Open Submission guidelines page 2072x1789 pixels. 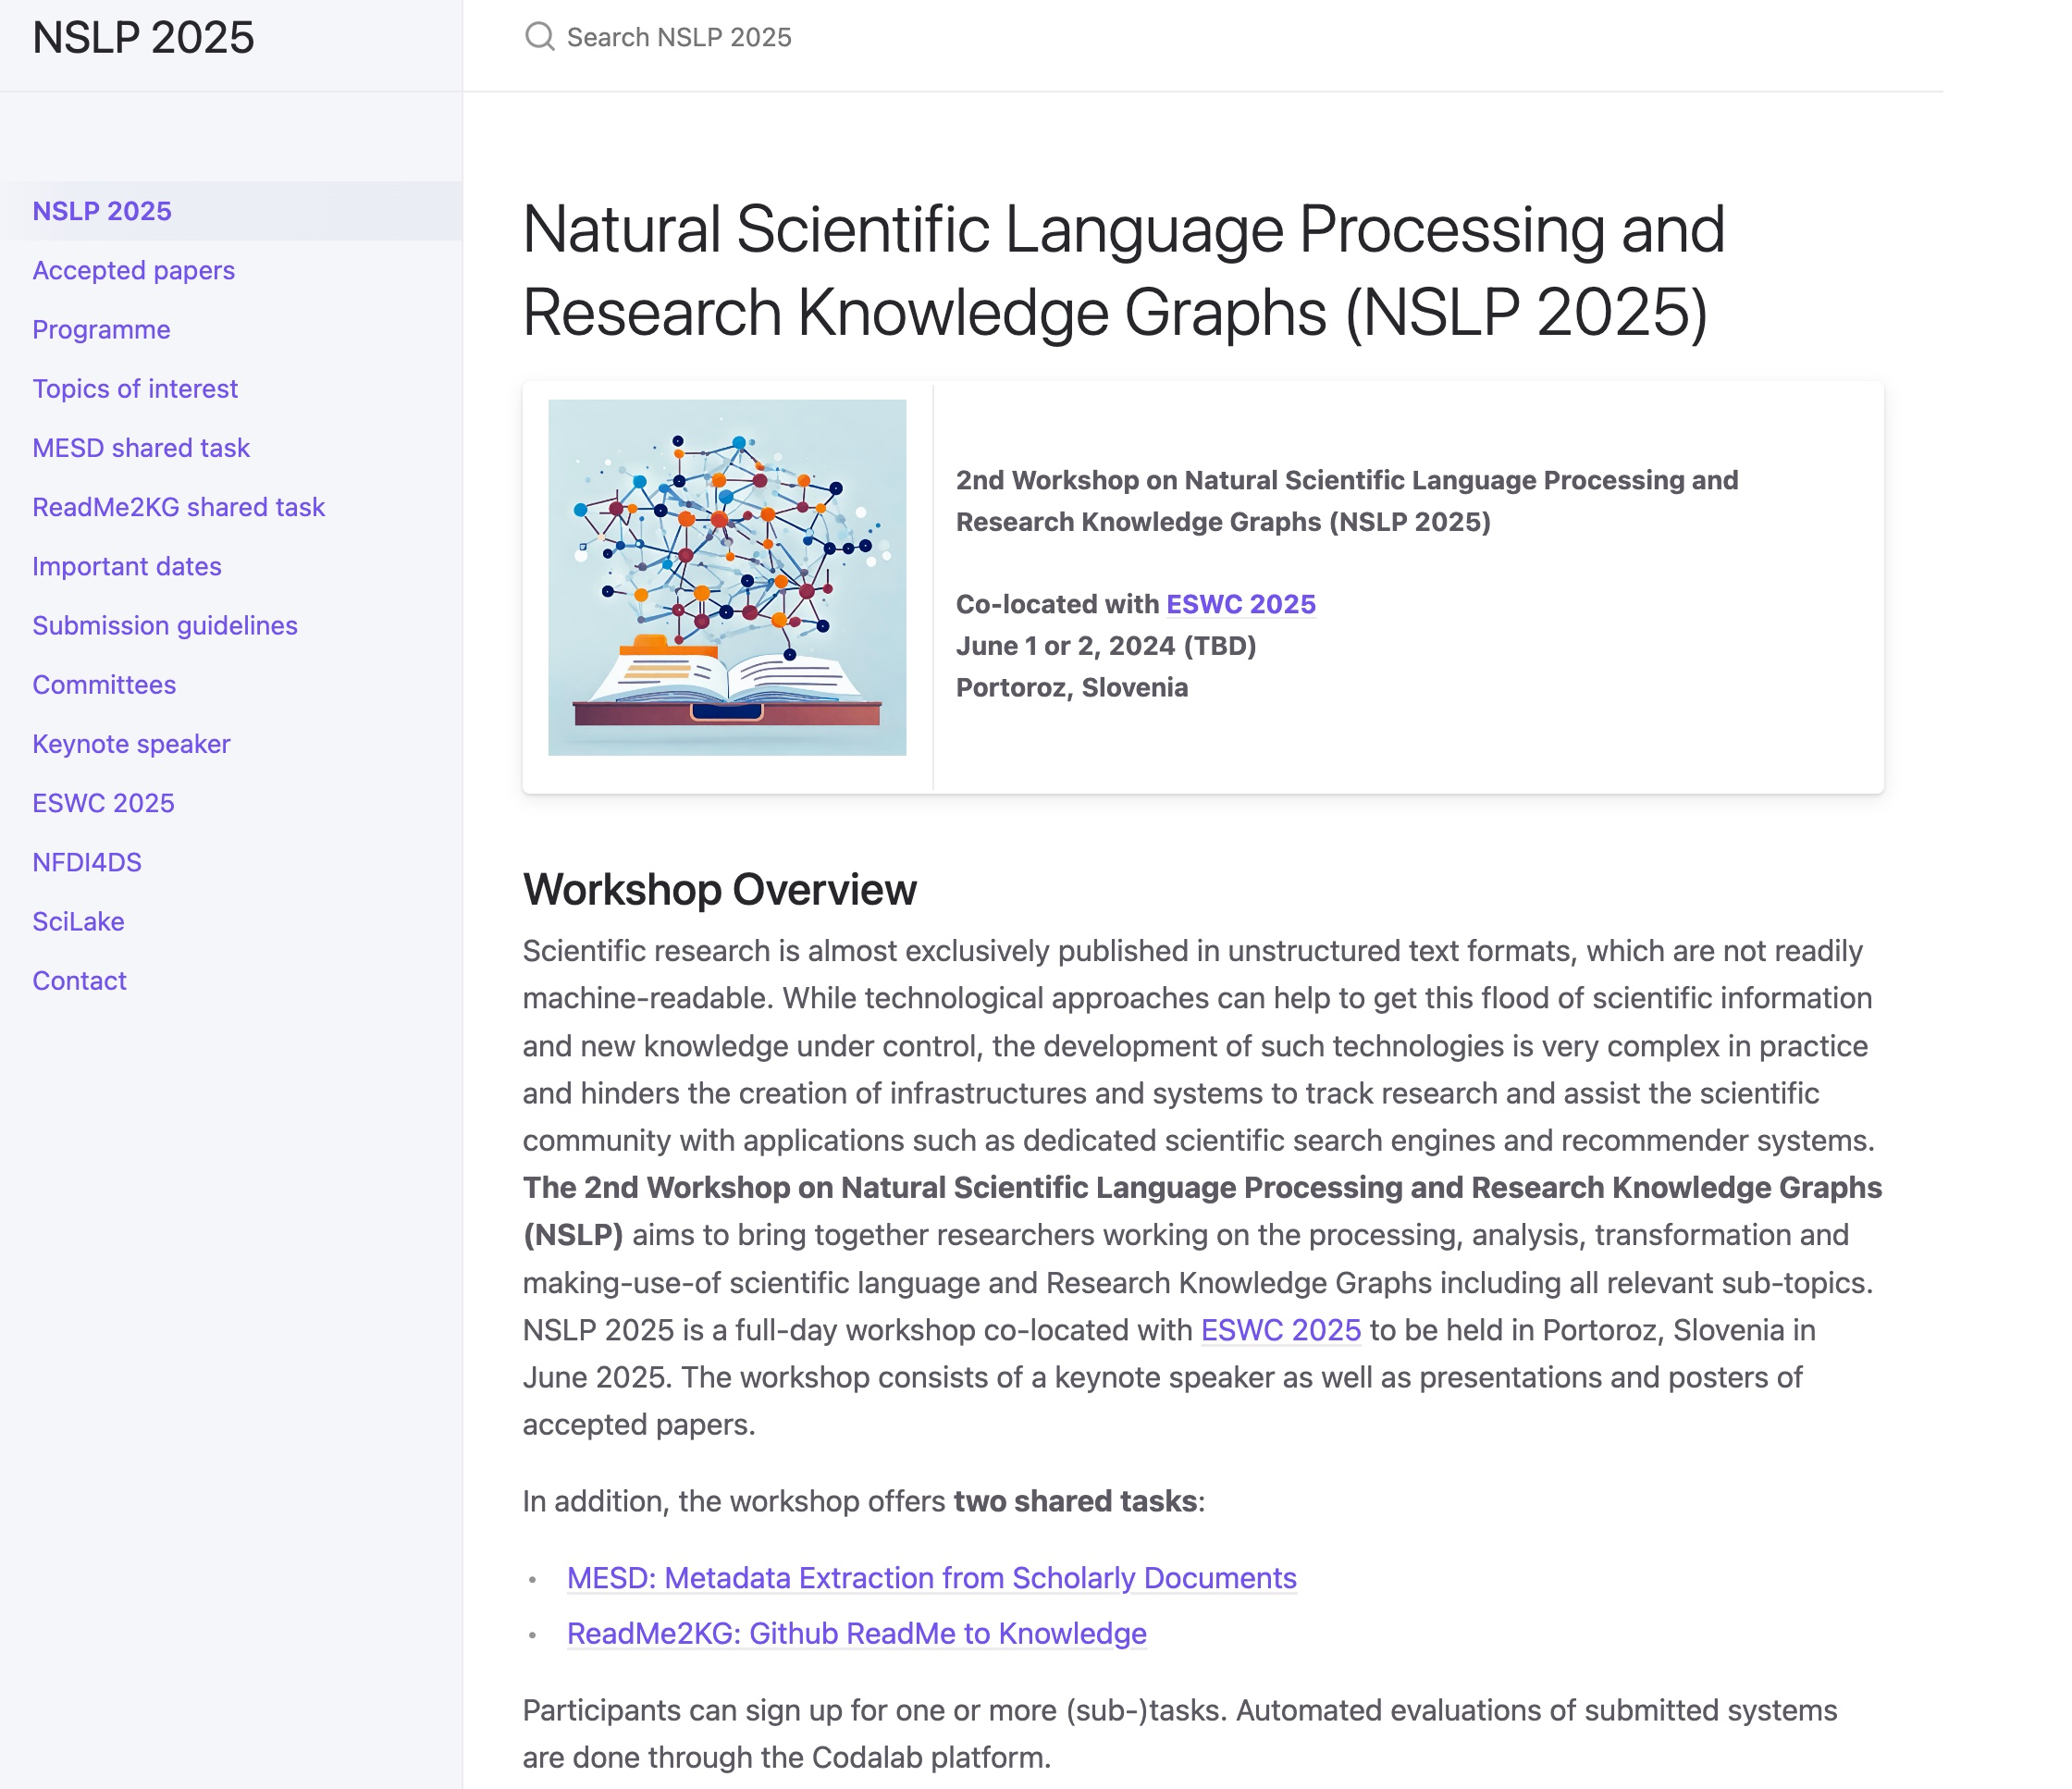(x=165, y=625)
